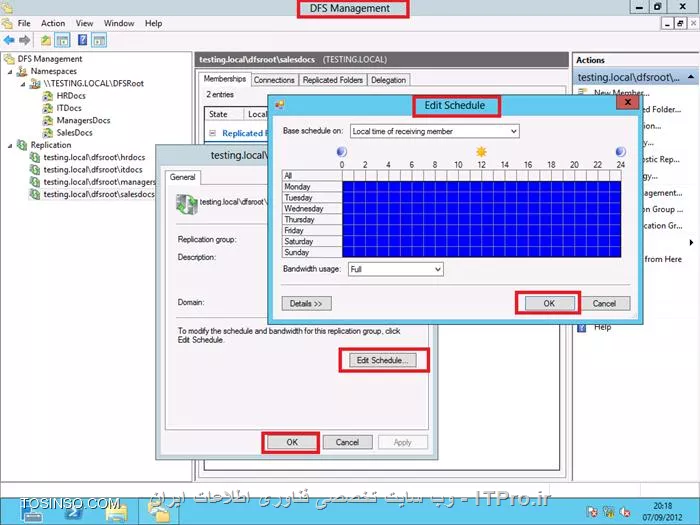Open PowerShell from the taskbar

click(x=74, y=512)
